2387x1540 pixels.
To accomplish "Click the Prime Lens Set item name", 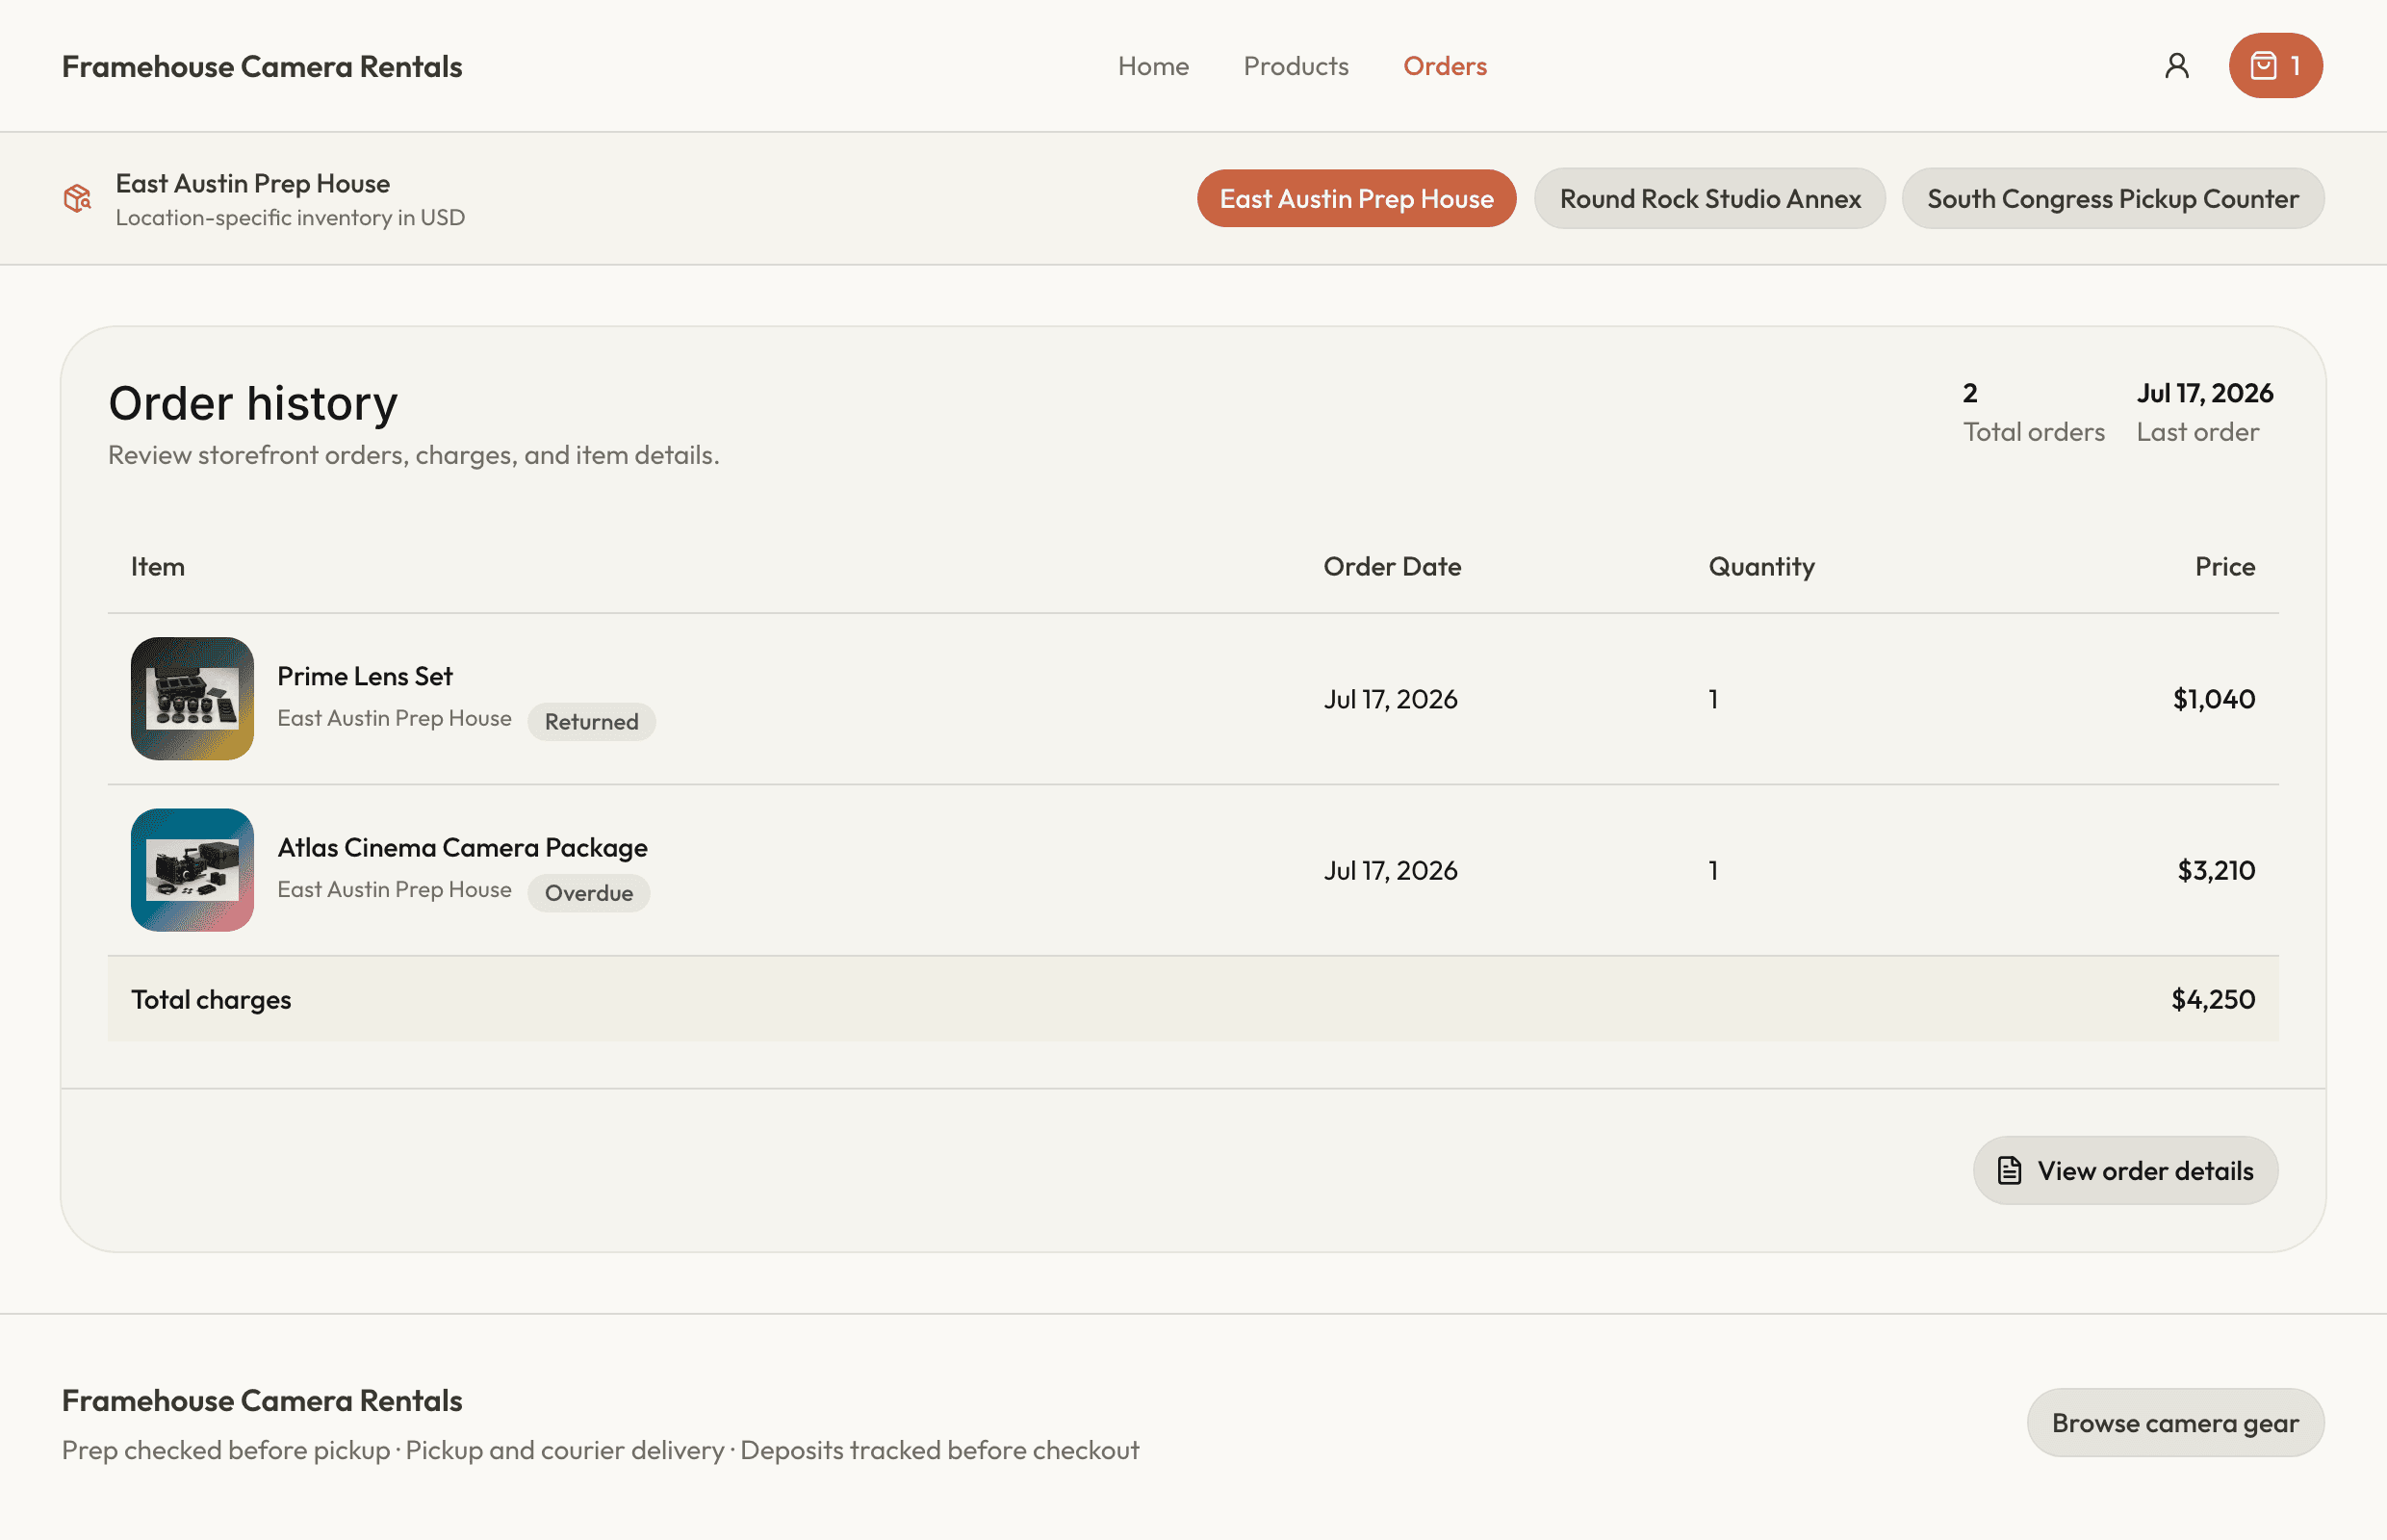I will coord(365,676).
